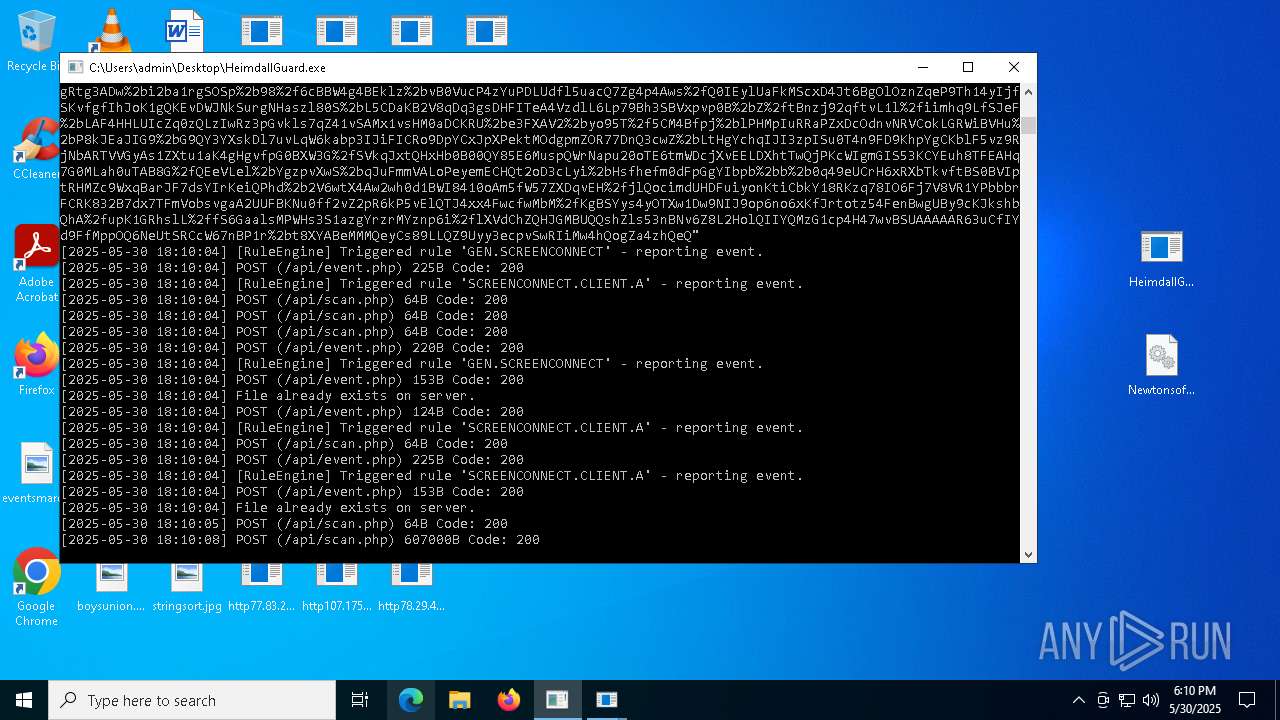Open the Windows Start menu

tap(24, 700)
